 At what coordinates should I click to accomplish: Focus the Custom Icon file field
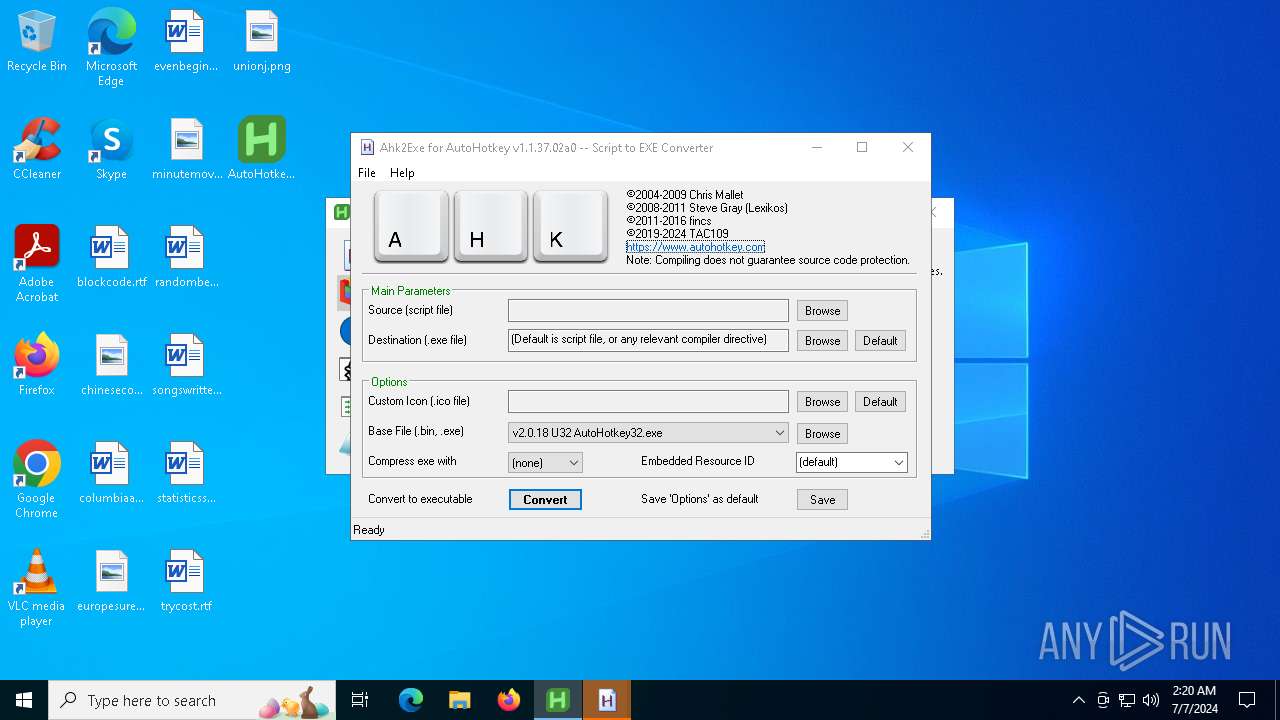pos(648,401)
